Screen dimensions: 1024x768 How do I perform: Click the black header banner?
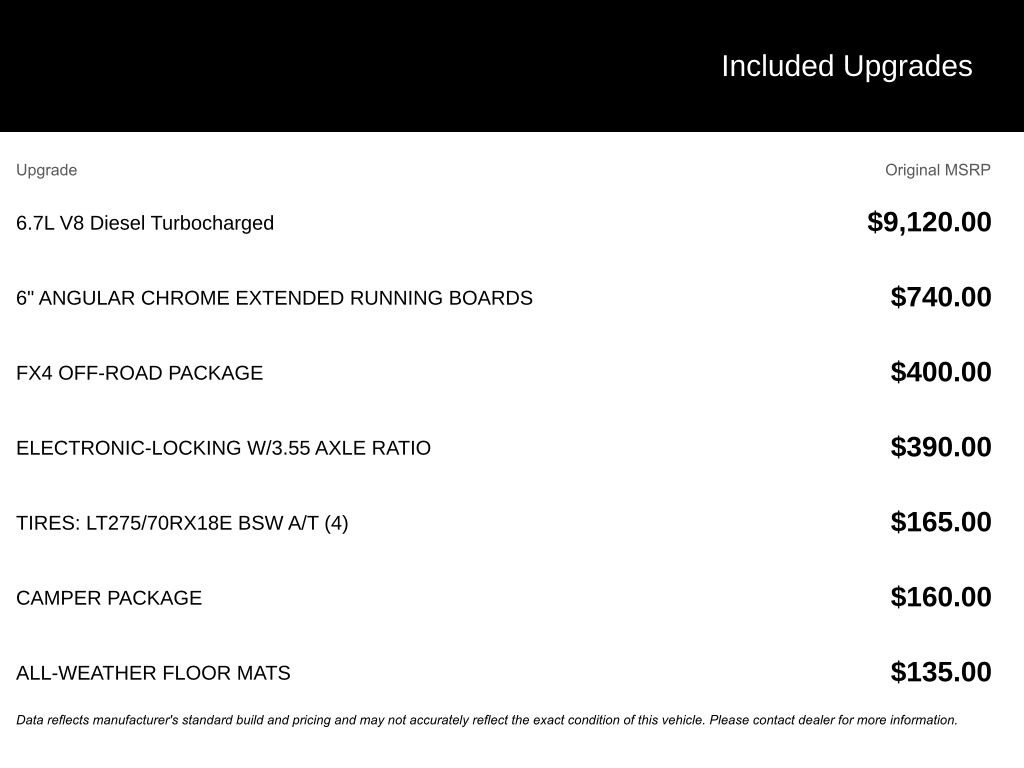click(x=512, y=66)
